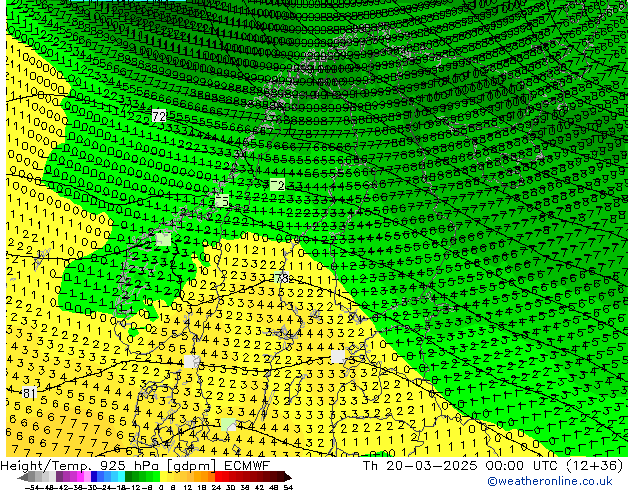The height and width of the screenshot is (490, 634).
Task: Pick the contour label 81 on the map
Action: click(x=29, y=393)
